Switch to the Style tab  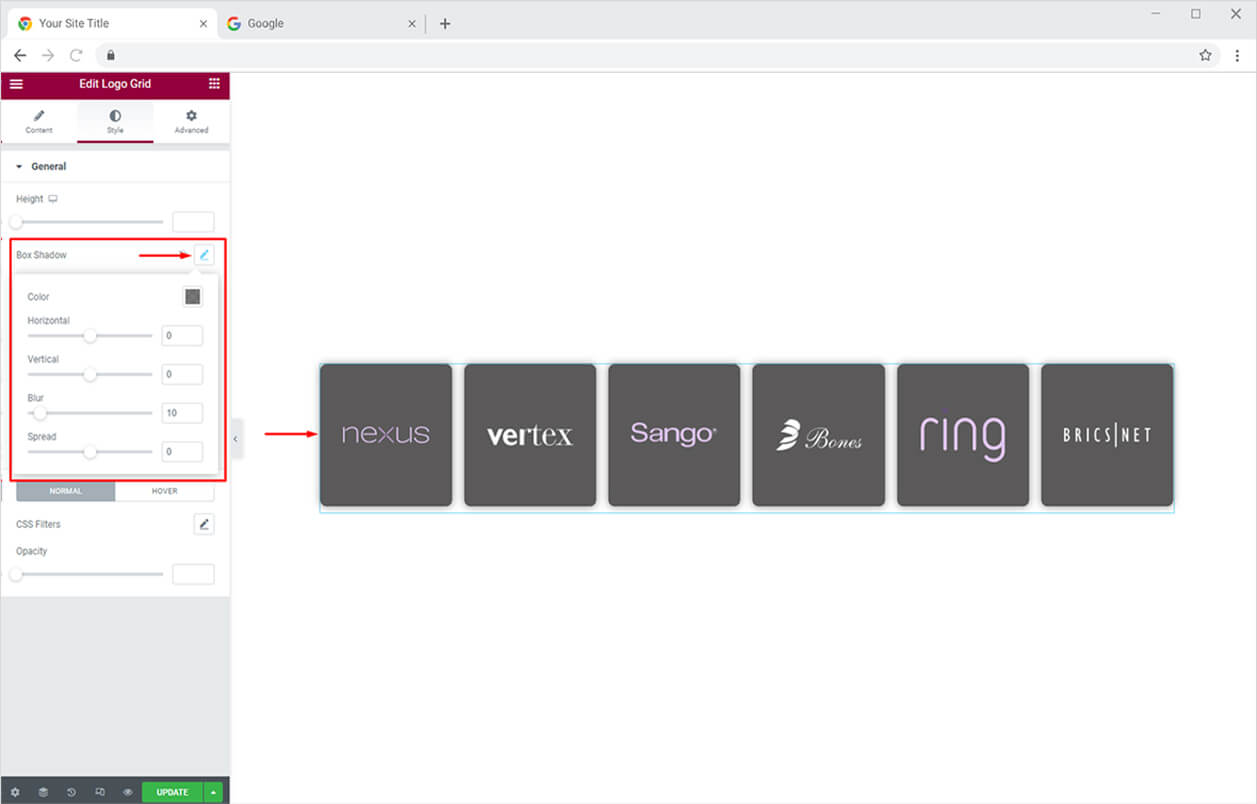115,122
